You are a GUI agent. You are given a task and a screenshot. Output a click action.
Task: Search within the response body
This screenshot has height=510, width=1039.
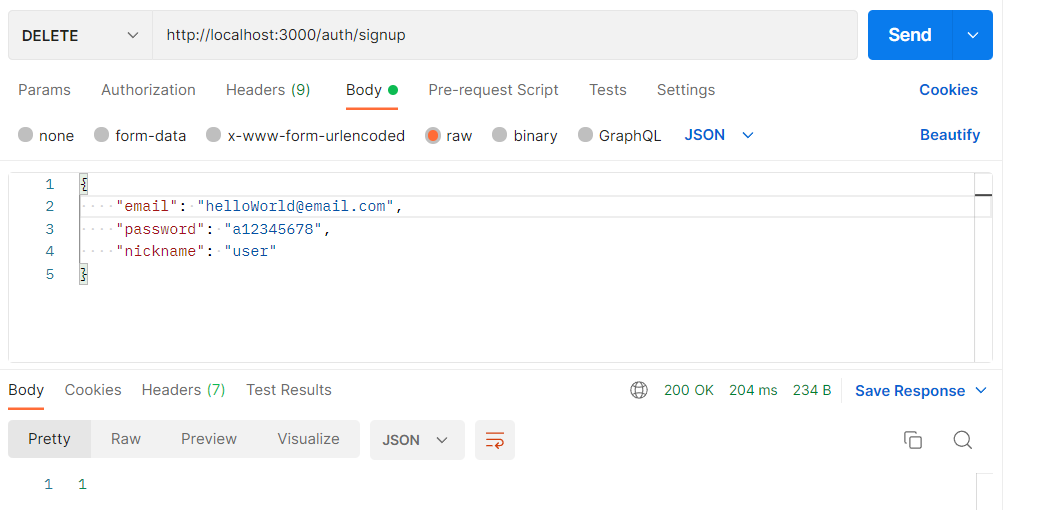962,440
